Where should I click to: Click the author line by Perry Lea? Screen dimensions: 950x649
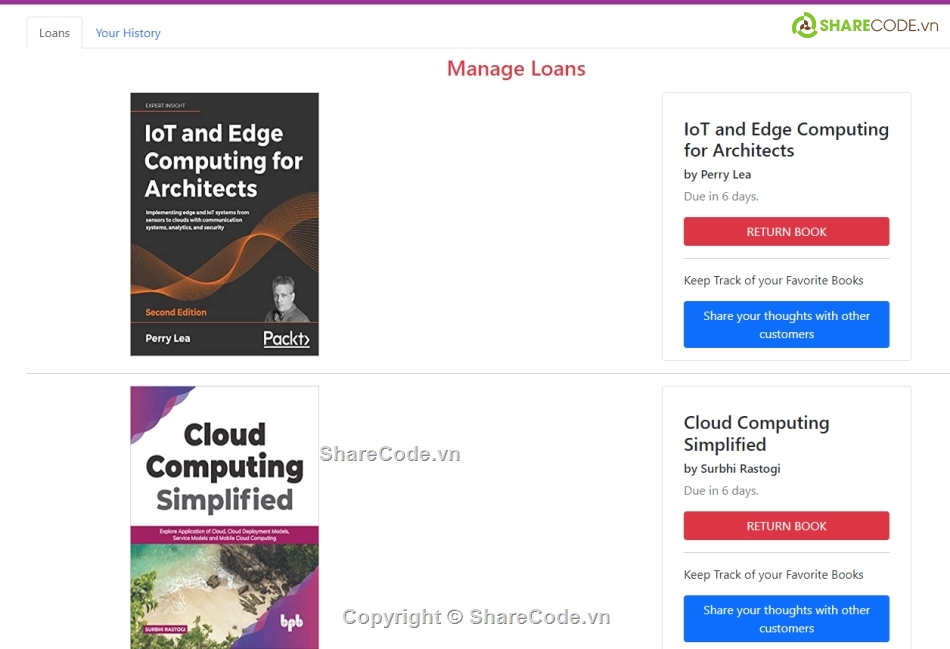(717, 175)
